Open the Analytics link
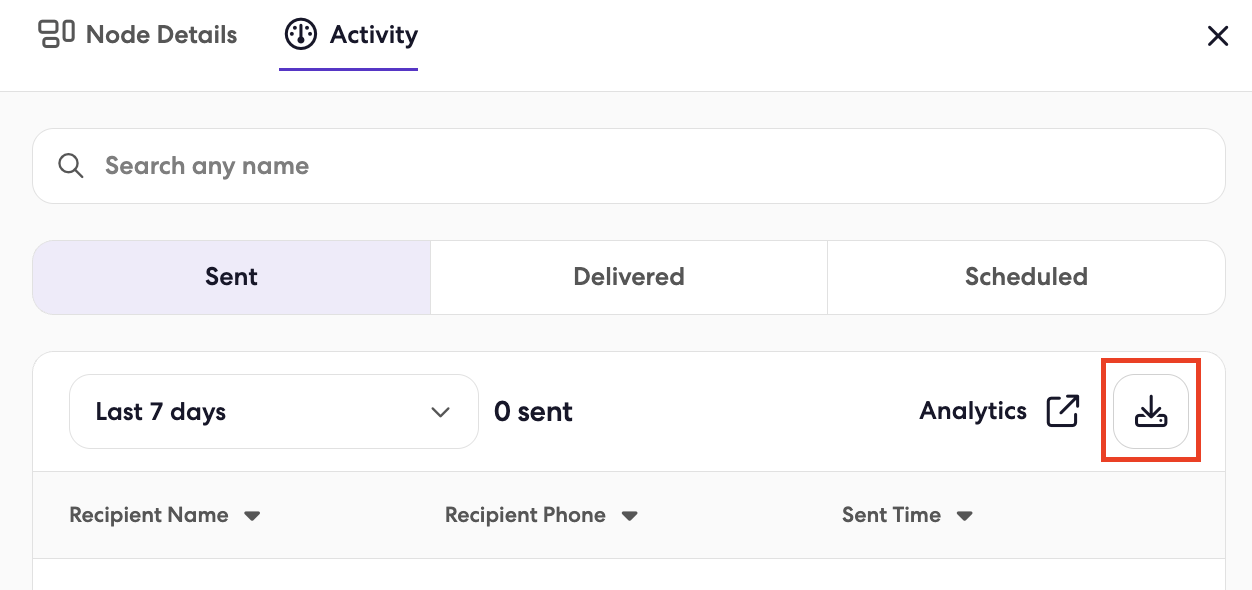This screenshot has height=590, width=1252. 973,411
